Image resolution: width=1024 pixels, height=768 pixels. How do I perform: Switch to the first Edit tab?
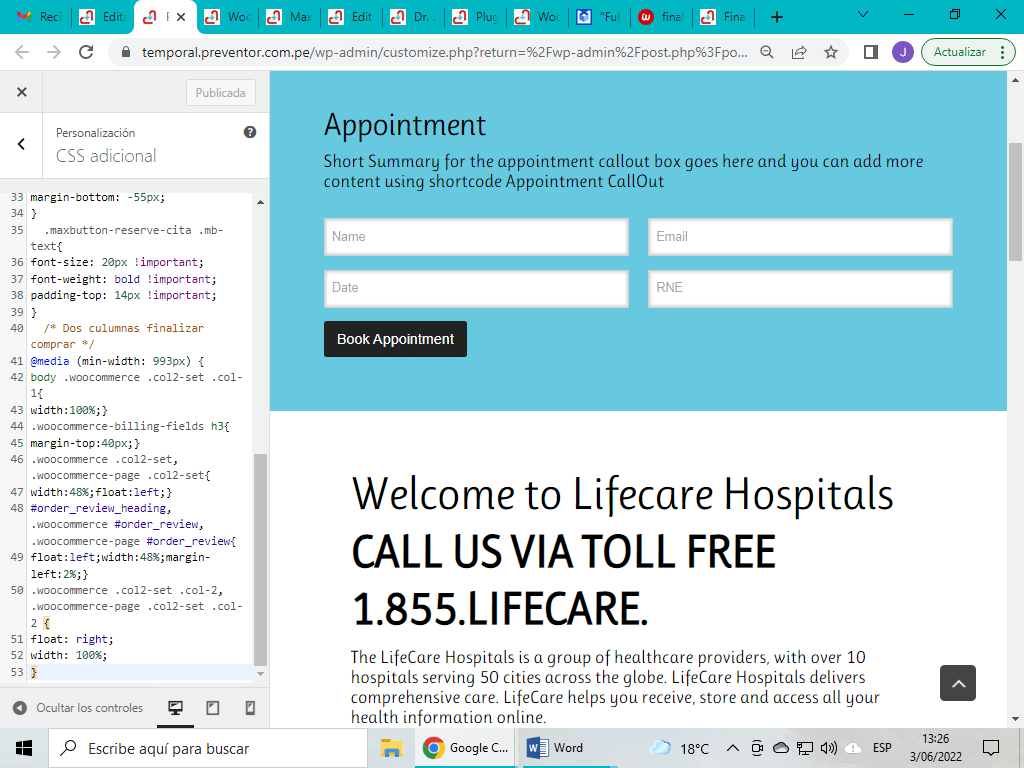[102, 17]
